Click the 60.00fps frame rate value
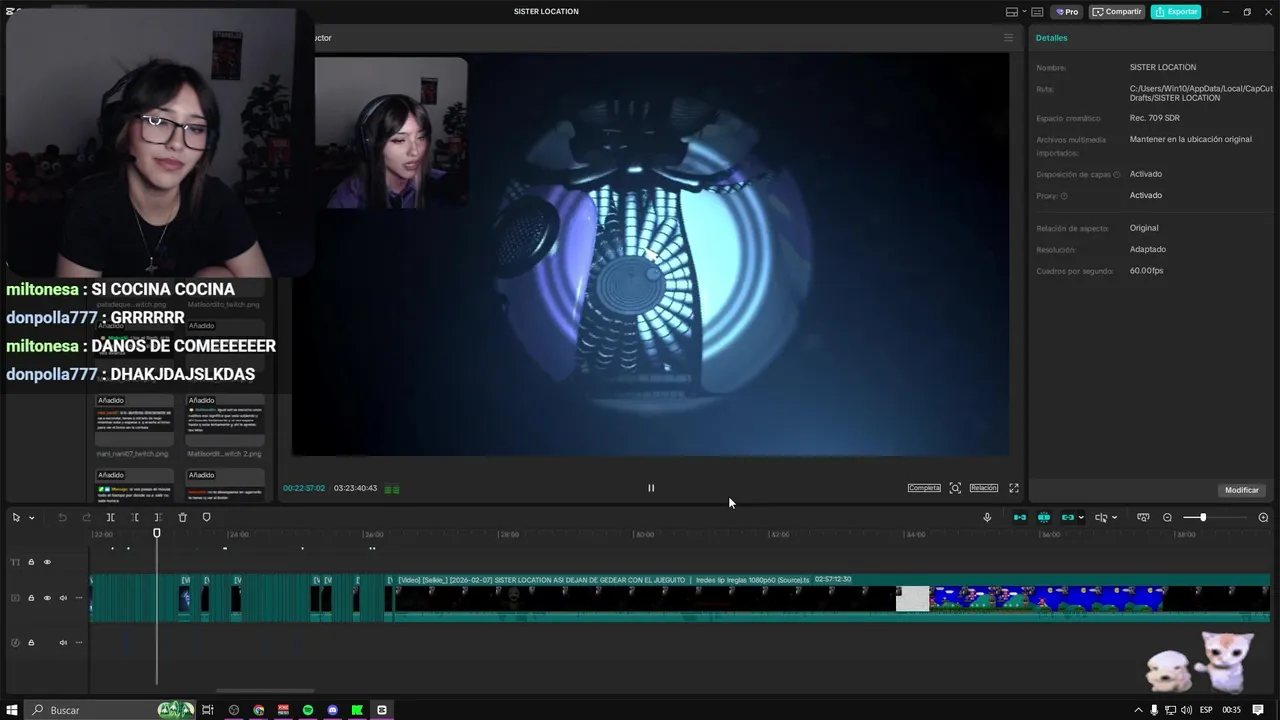This screenshot has height=720, width=1280. tap(1146, 271)
